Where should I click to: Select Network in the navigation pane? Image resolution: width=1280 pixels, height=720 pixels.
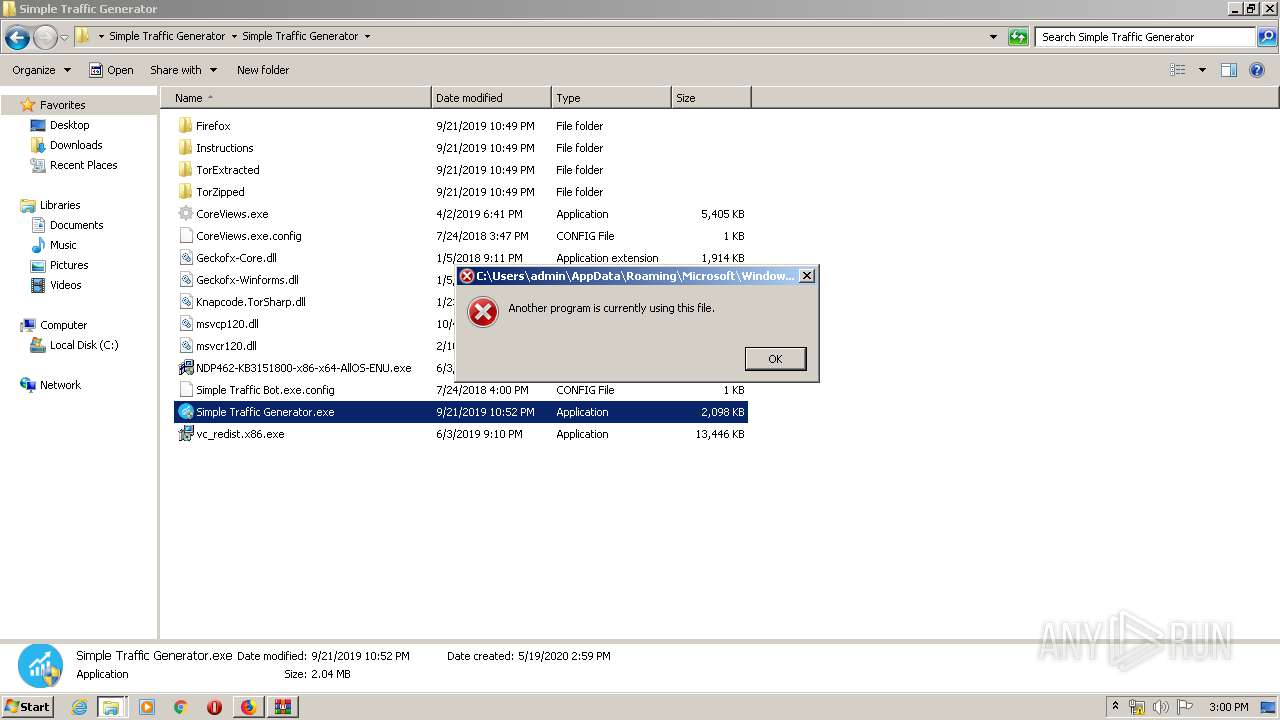pos(60,385)
